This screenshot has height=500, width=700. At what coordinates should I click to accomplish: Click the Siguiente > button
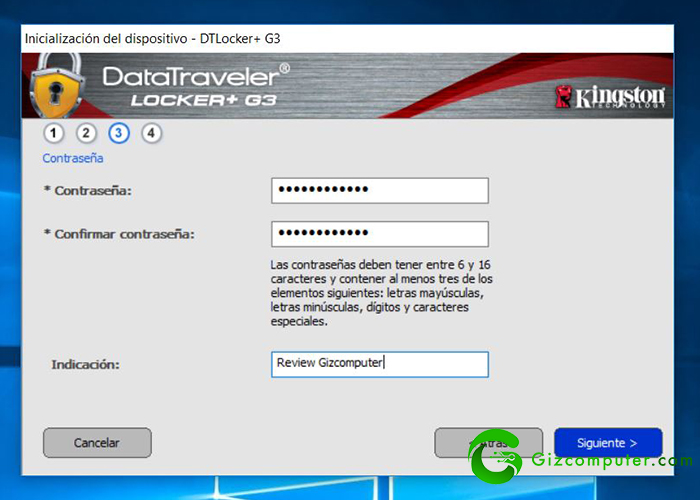coord(608,443)
